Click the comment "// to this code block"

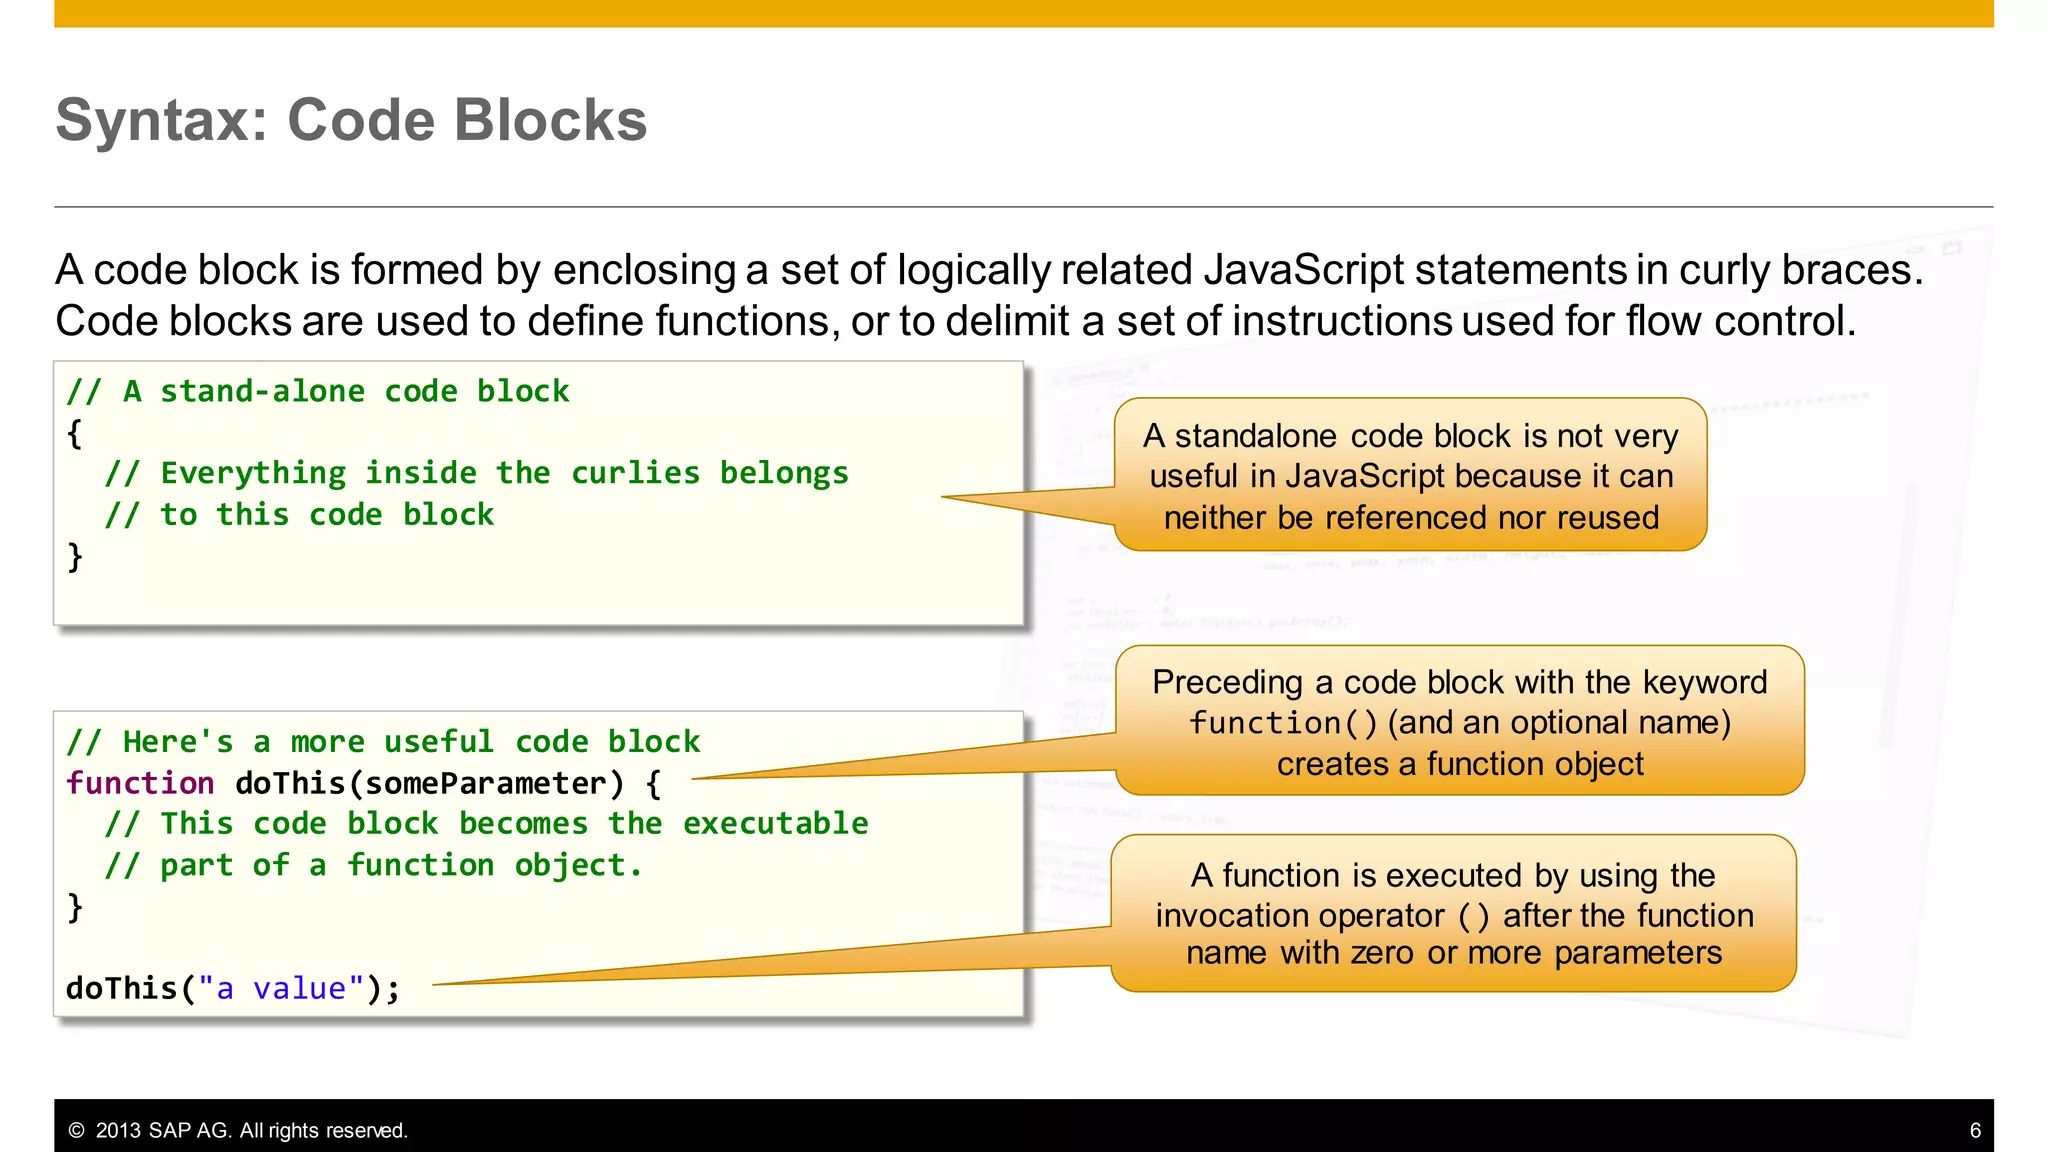pos(299,514)
